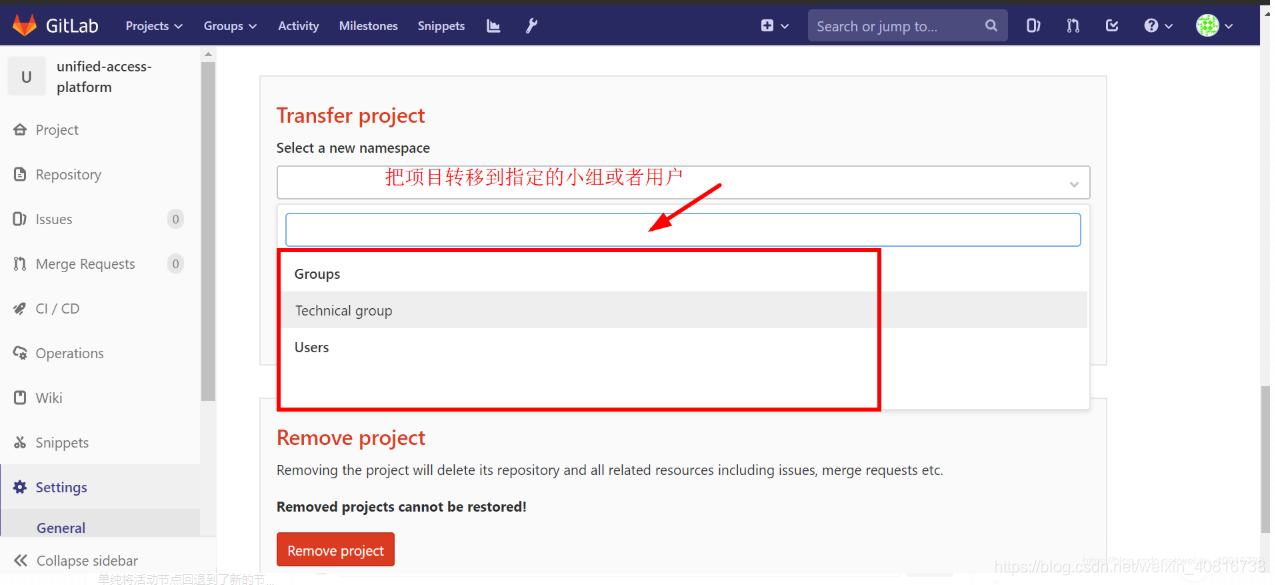Image resolution: width=1275 pixels, height=585 pixels.
Task: Click the Remove project button
Action: pyautogui.click(x=336, y=551)
